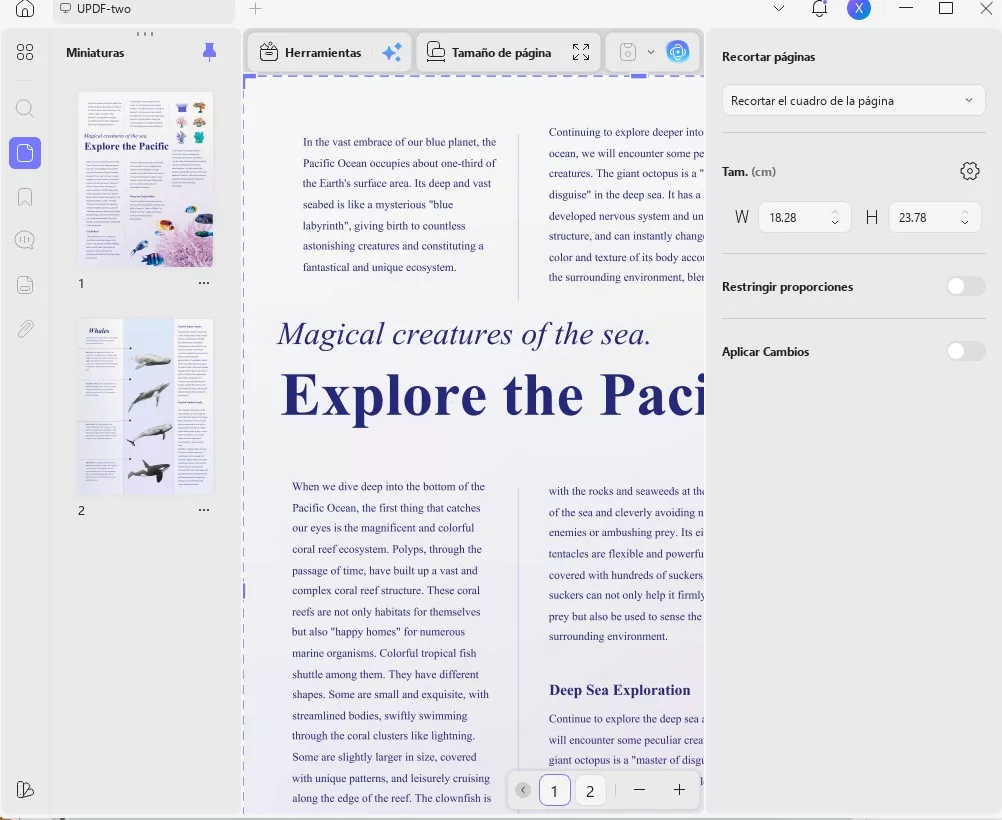
Task: Click the Tamaño de página button
Action: pos(489,52)
